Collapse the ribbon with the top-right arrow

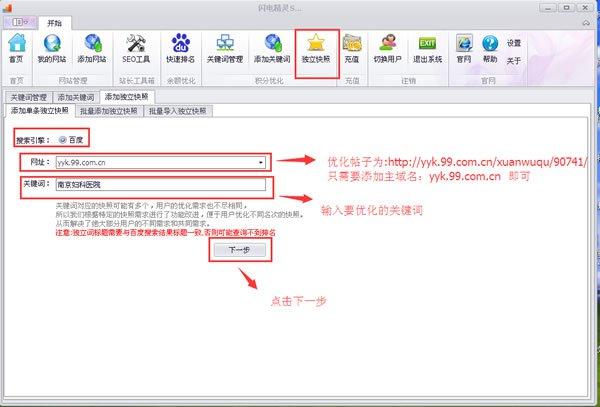tap(586, 23)
